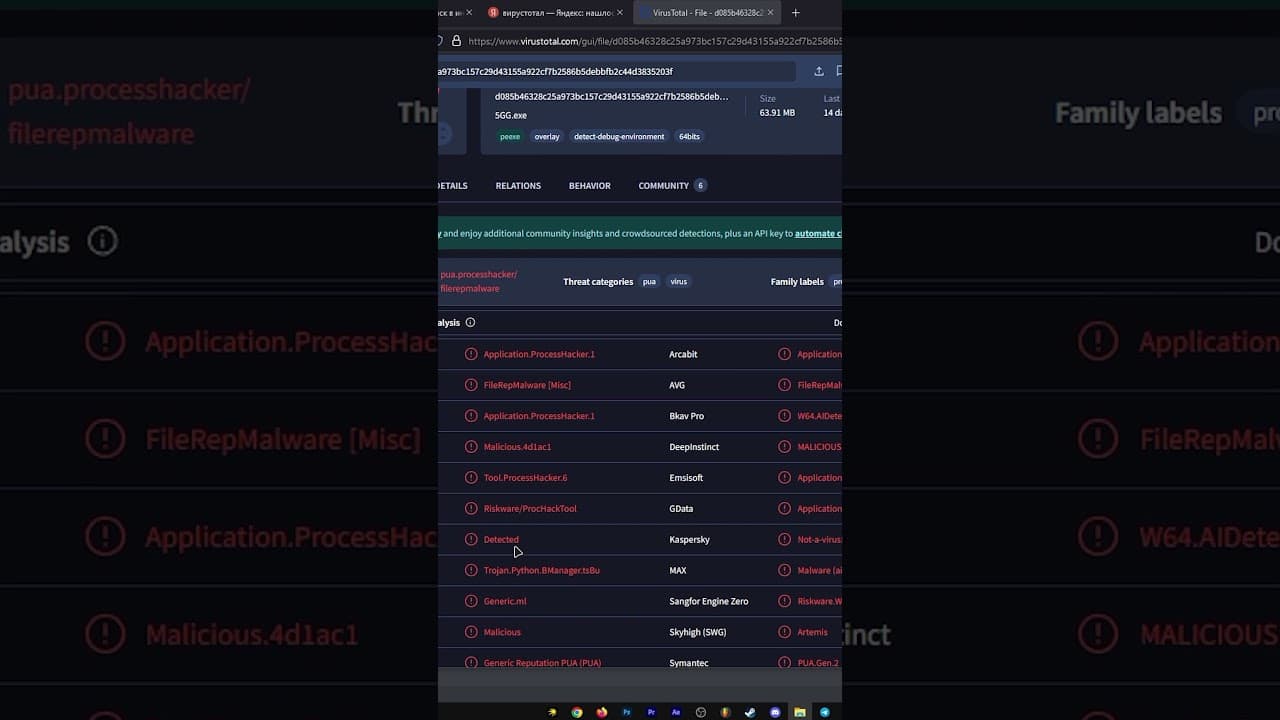
Task: Click the Emsisoft vendor name
Action: [x=686, y=478]
